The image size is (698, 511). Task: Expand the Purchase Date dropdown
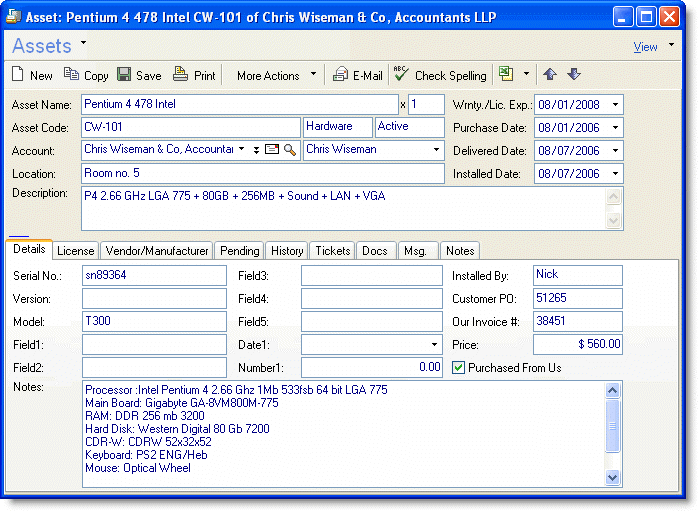(614, 128)
